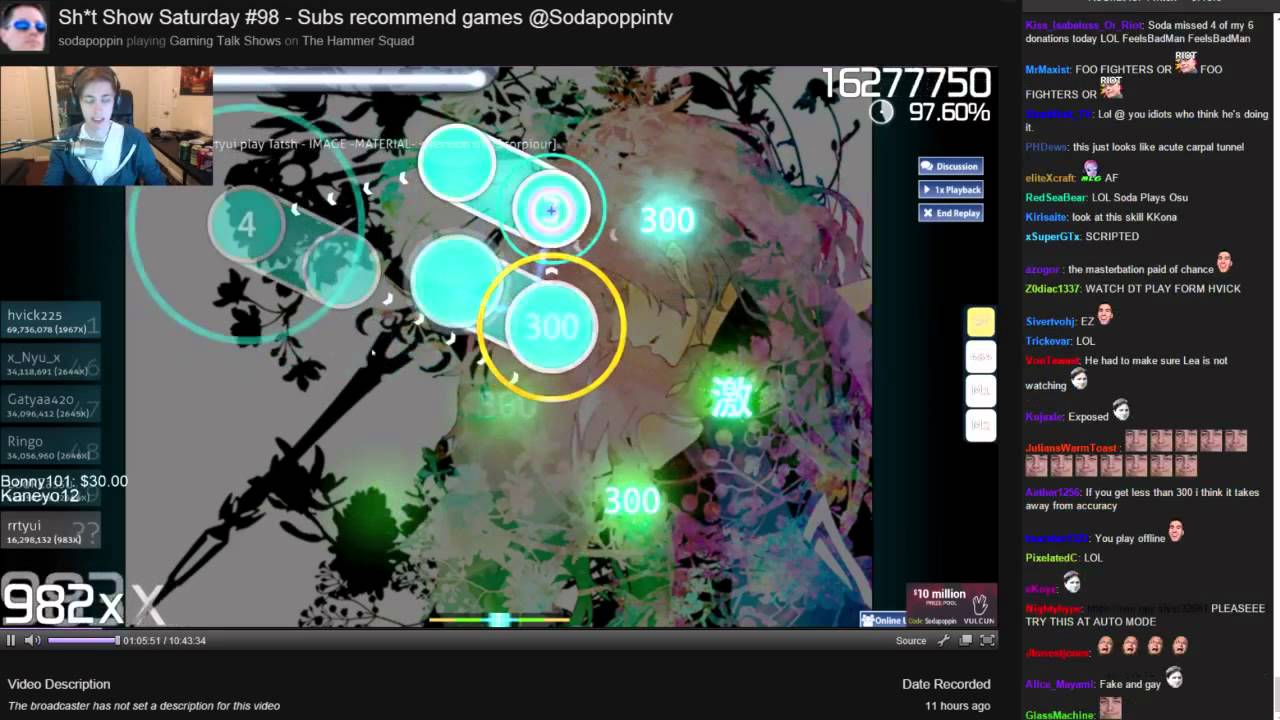The width and height of the screenshot is (1280, 720).
Task: Open Kujexle's chat username
Action: point(1044,417)
